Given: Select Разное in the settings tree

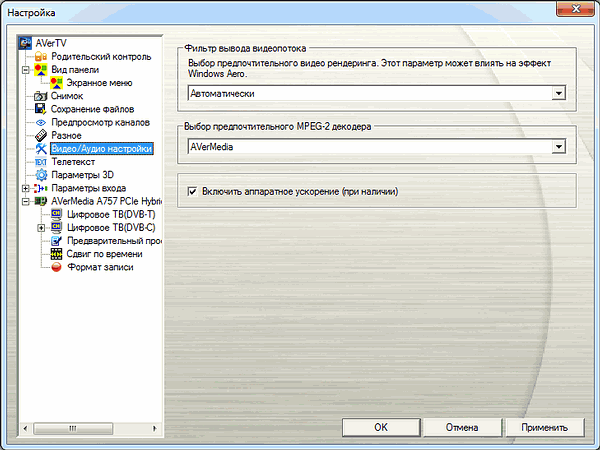Looking at the screenshot, I should point(66,135).
